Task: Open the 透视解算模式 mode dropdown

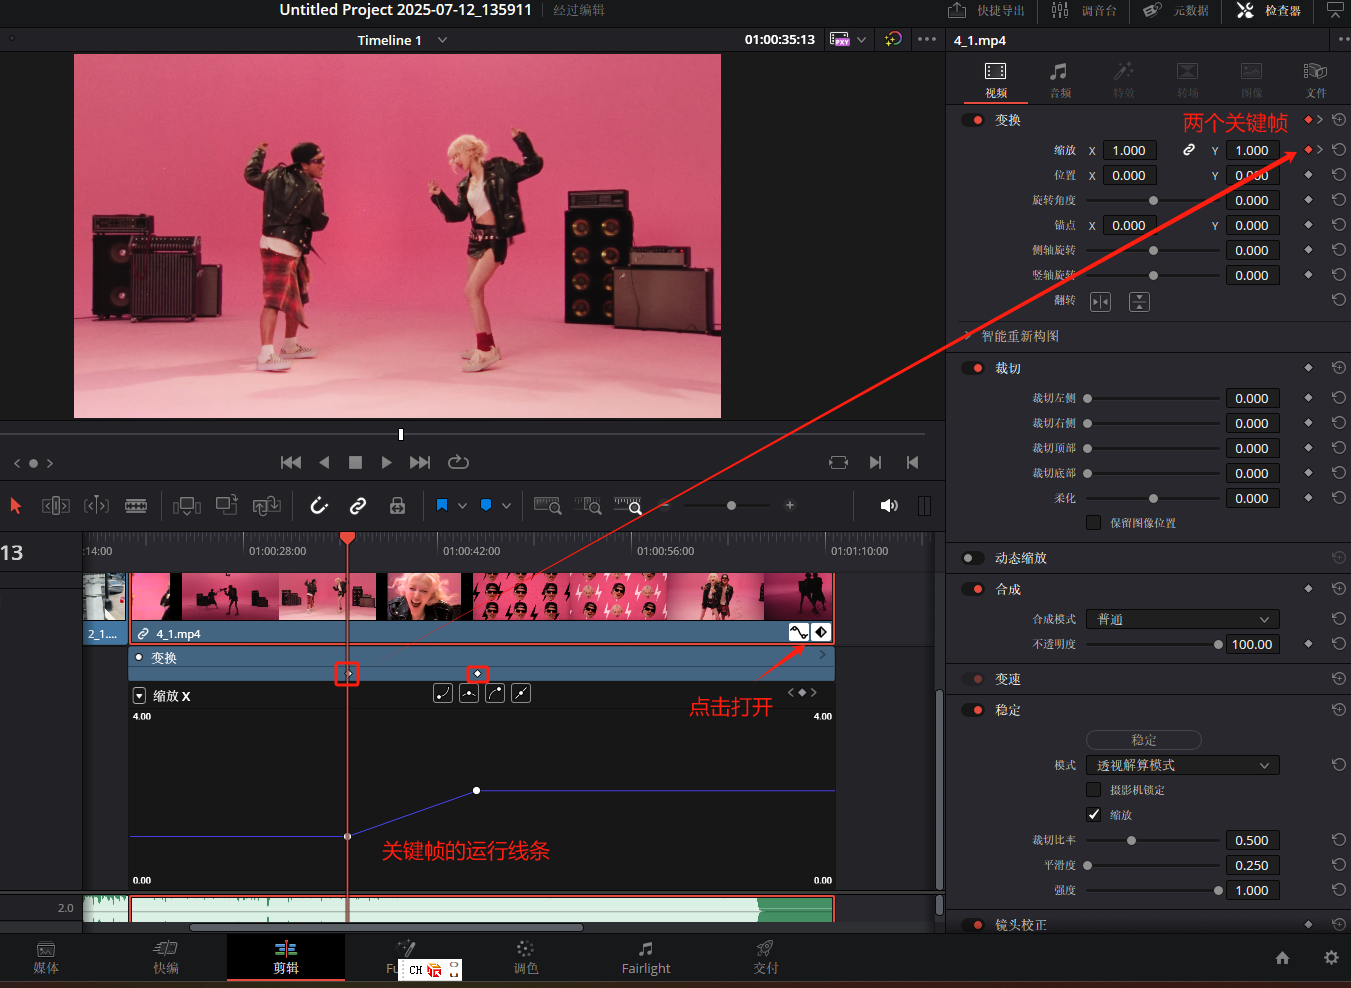Action: (x=1182, y=766)
